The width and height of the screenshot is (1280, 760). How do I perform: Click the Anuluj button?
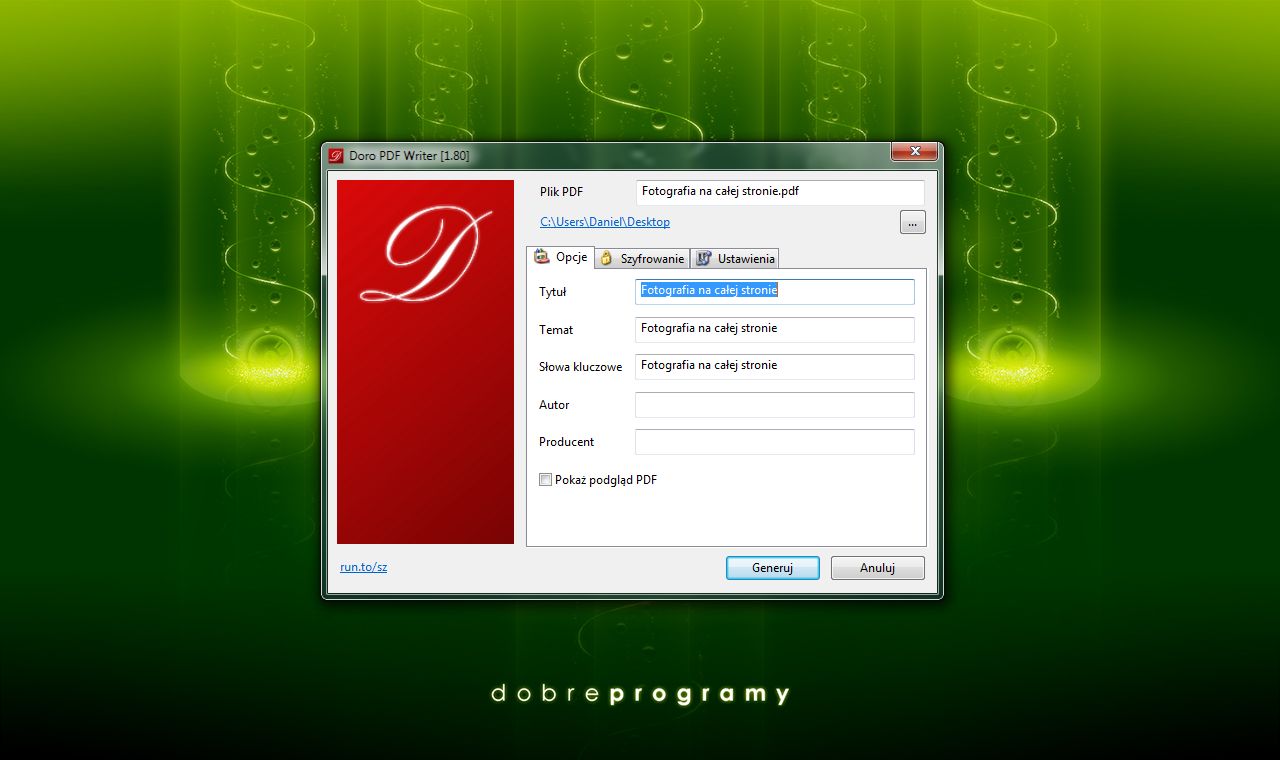tap(877, 568)
